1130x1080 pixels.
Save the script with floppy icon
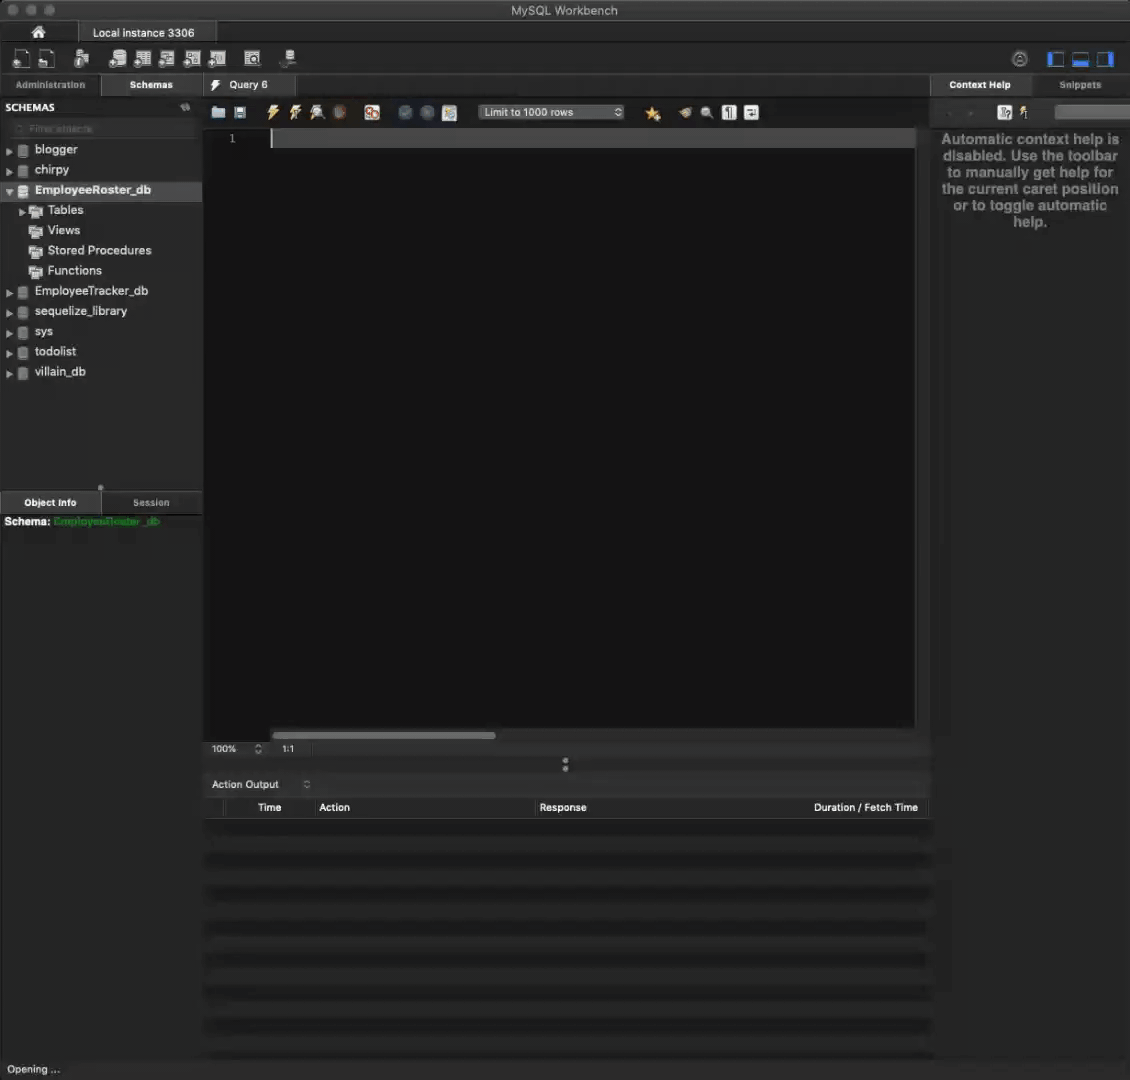[241, 112]
